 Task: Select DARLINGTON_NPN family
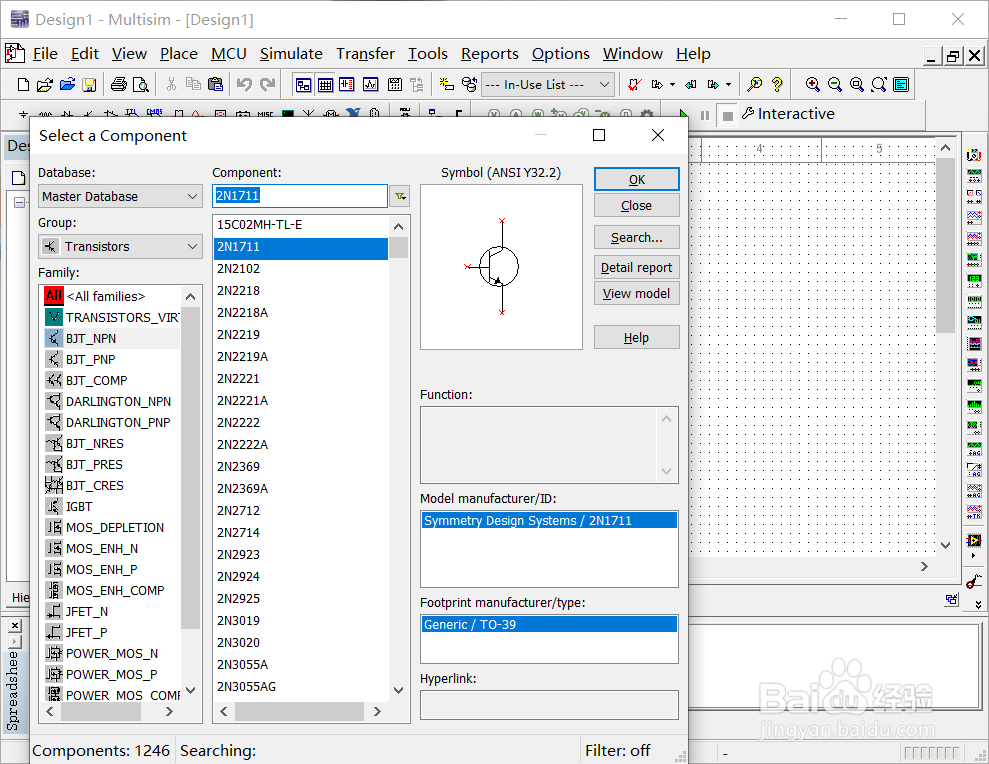tap(112, 402)
